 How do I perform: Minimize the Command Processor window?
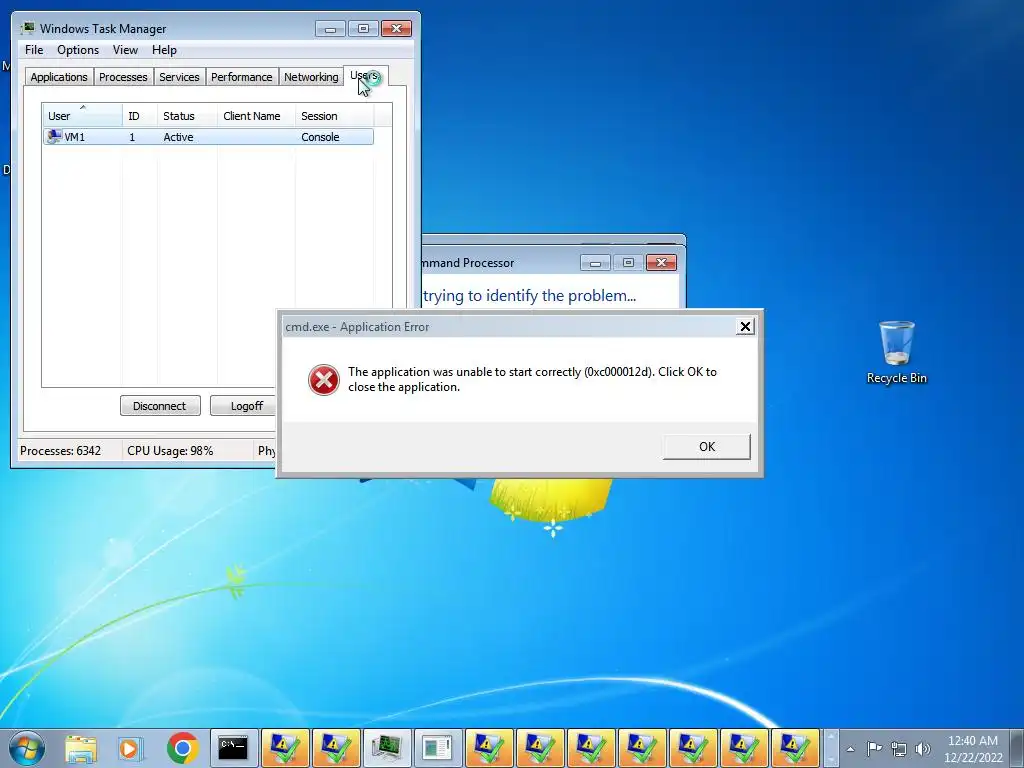pos(595,263)
